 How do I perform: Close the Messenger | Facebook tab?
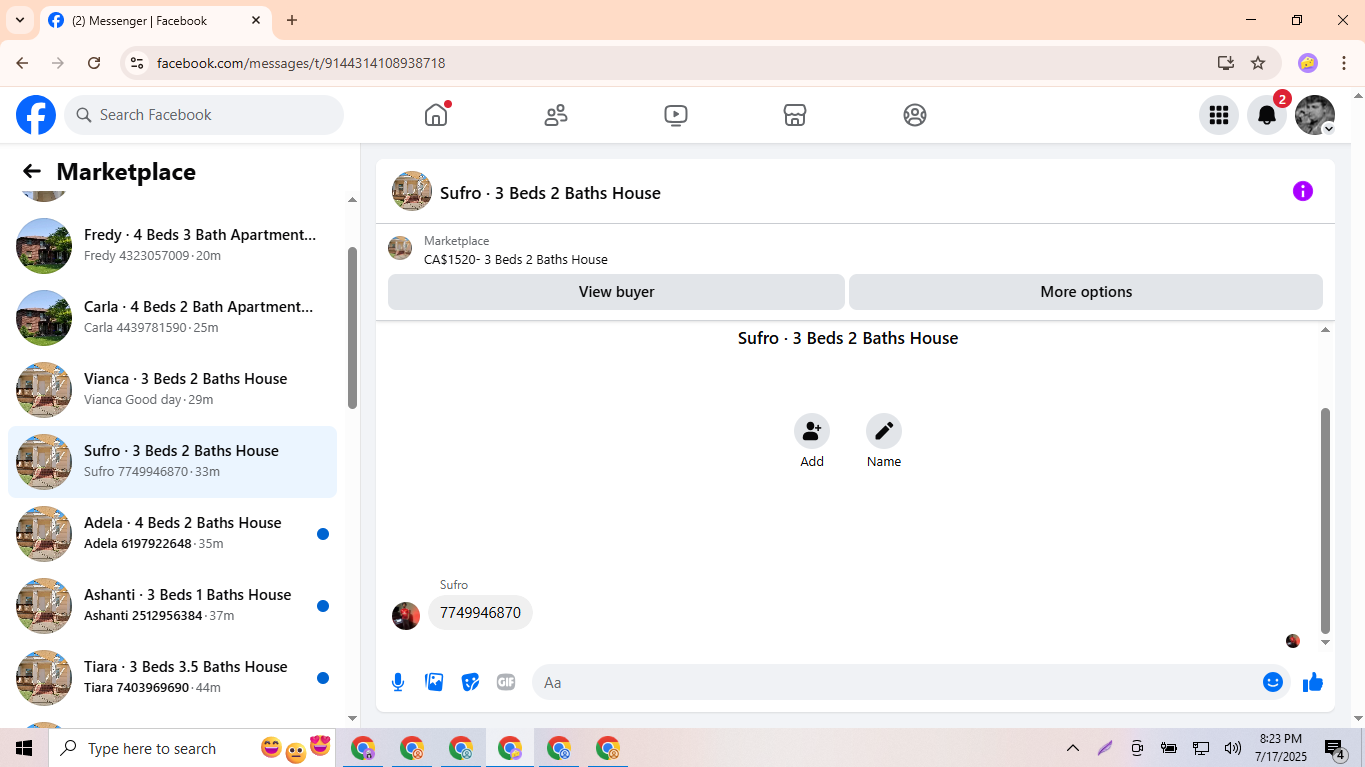click(256, 20)
